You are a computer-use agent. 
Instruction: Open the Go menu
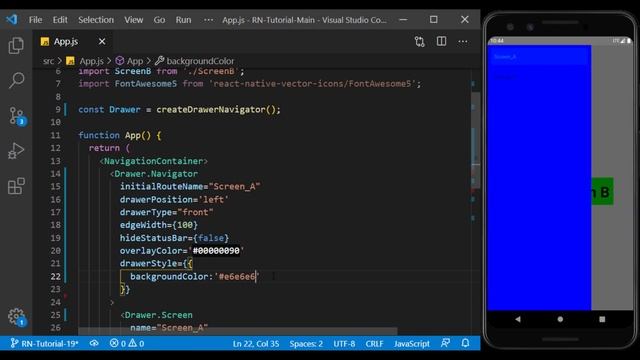pyautogui.click(x=159, y=20)
